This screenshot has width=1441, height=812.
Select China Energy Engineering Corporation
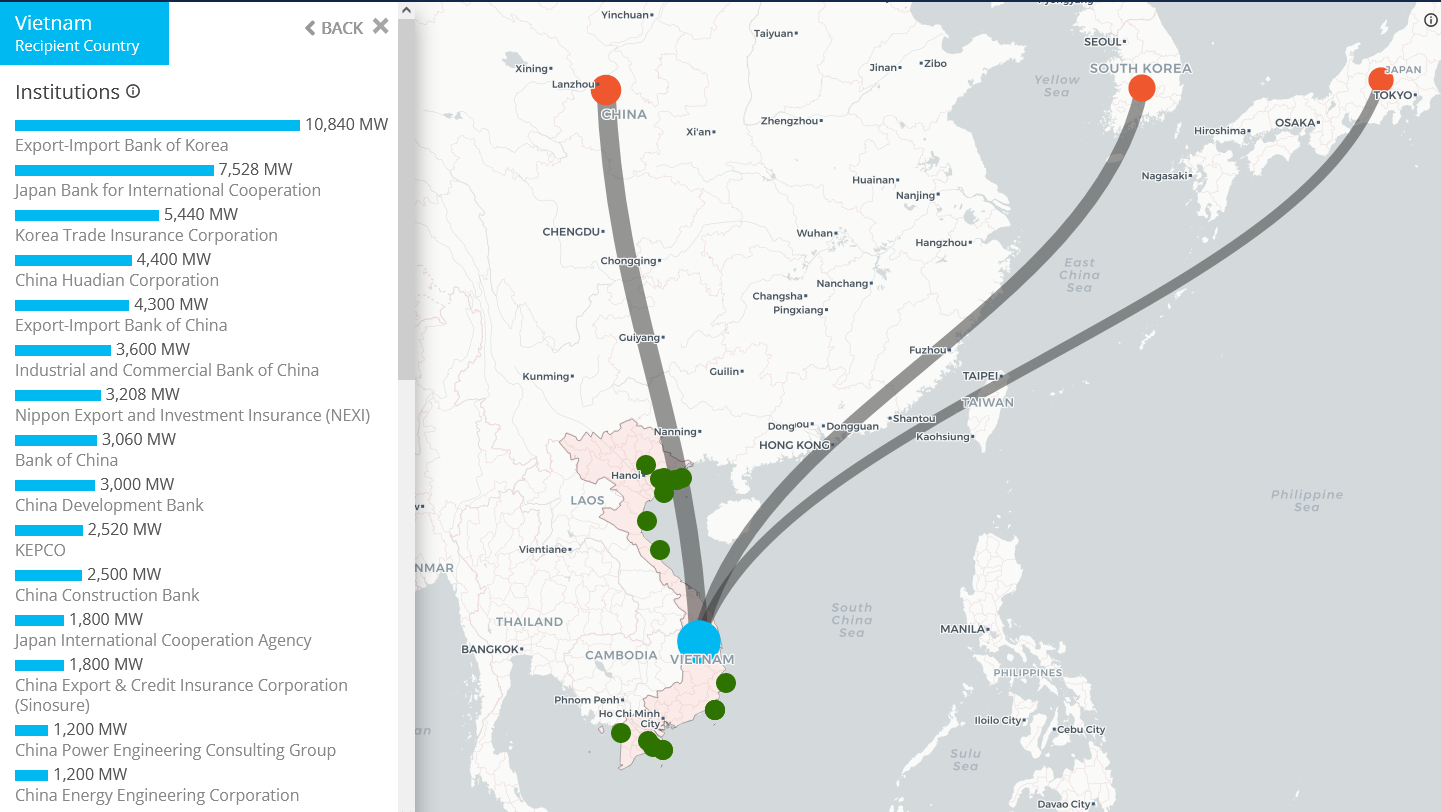coord(157,795)
